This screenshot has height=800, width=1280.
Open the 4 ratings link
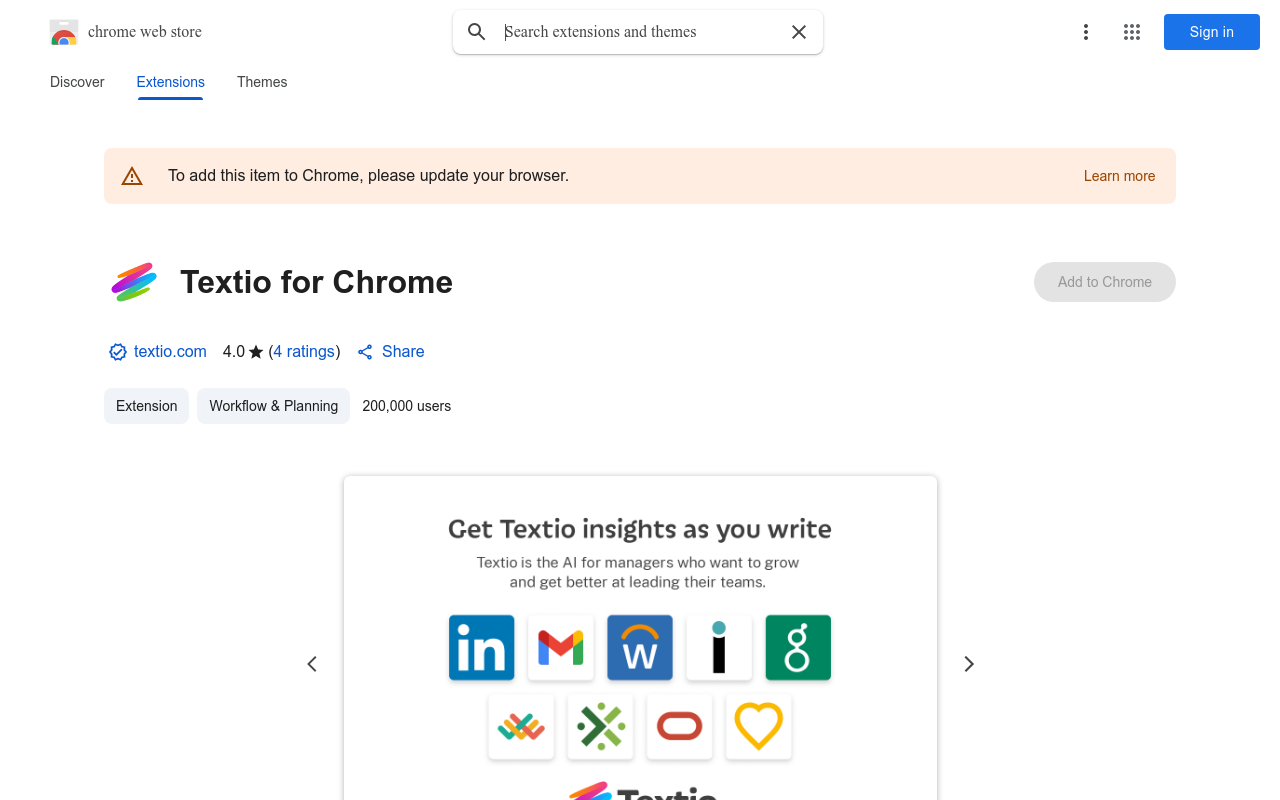click(x=304, y=352)
